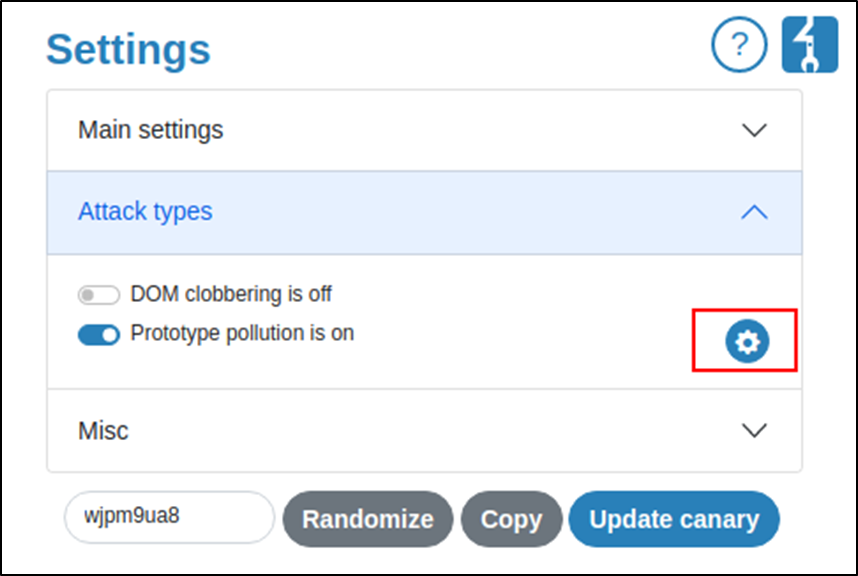The image size is (858, 576).
Task: Collapse Attack types with the up chevron
Action: pos(754,212)
